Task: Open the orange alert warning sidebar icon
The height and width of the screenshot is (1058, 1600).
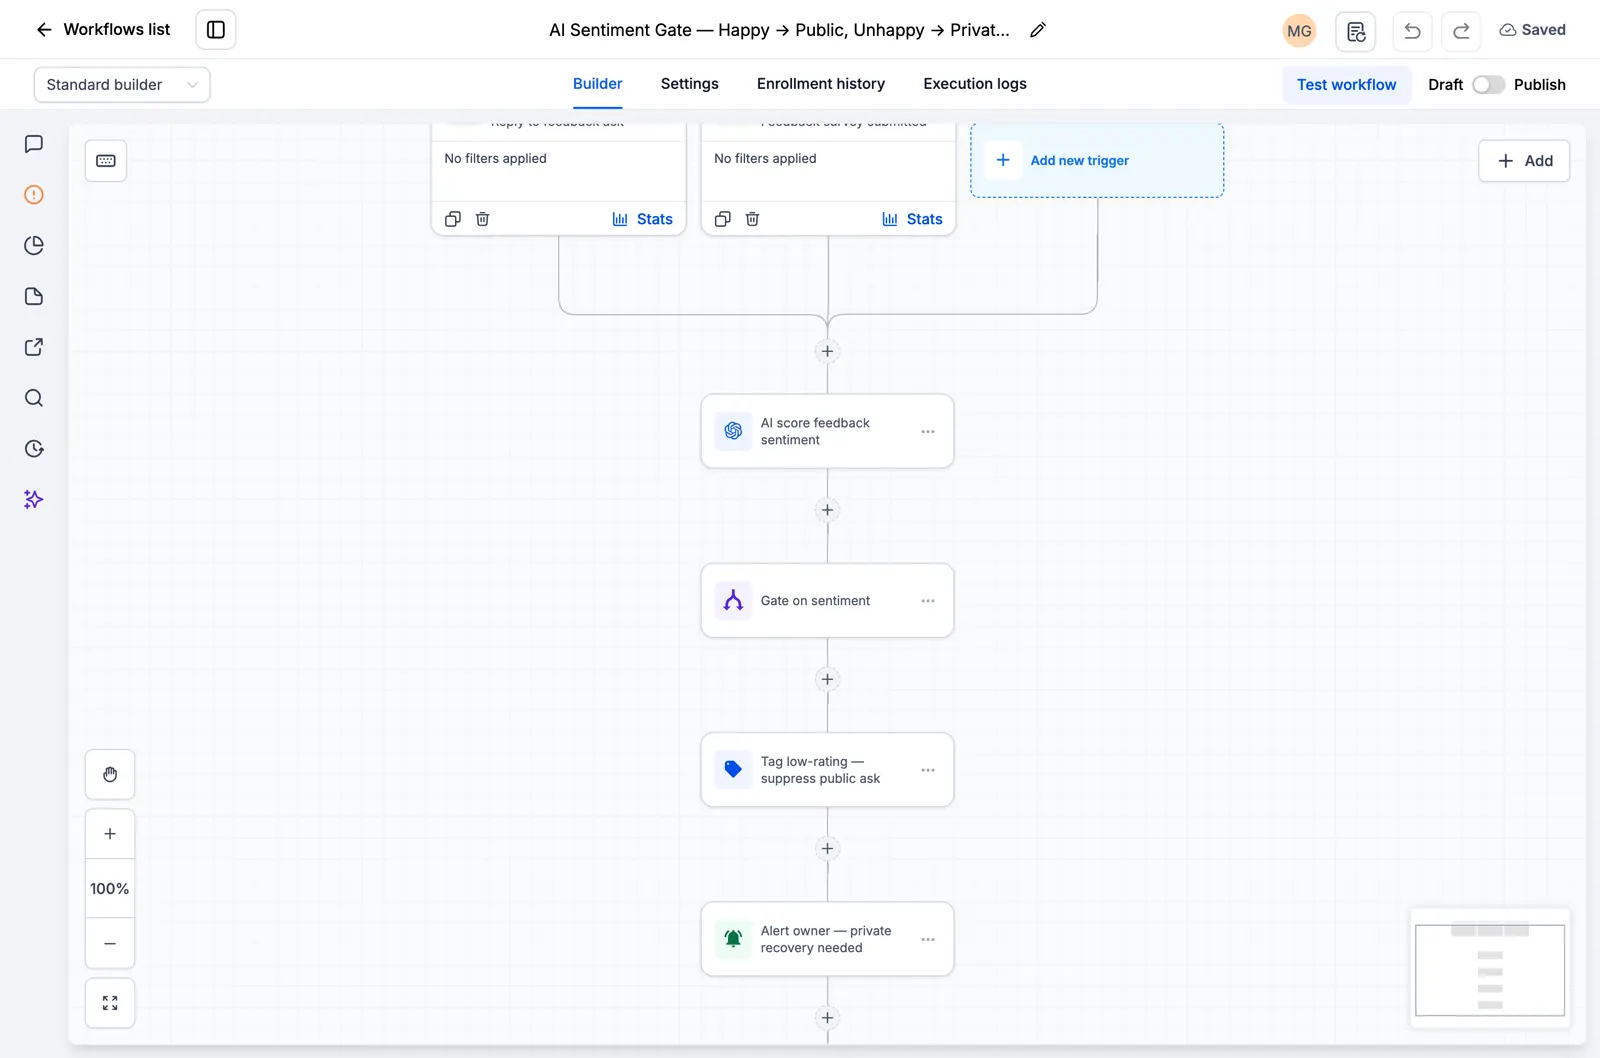Action: [x=34, y=195]
